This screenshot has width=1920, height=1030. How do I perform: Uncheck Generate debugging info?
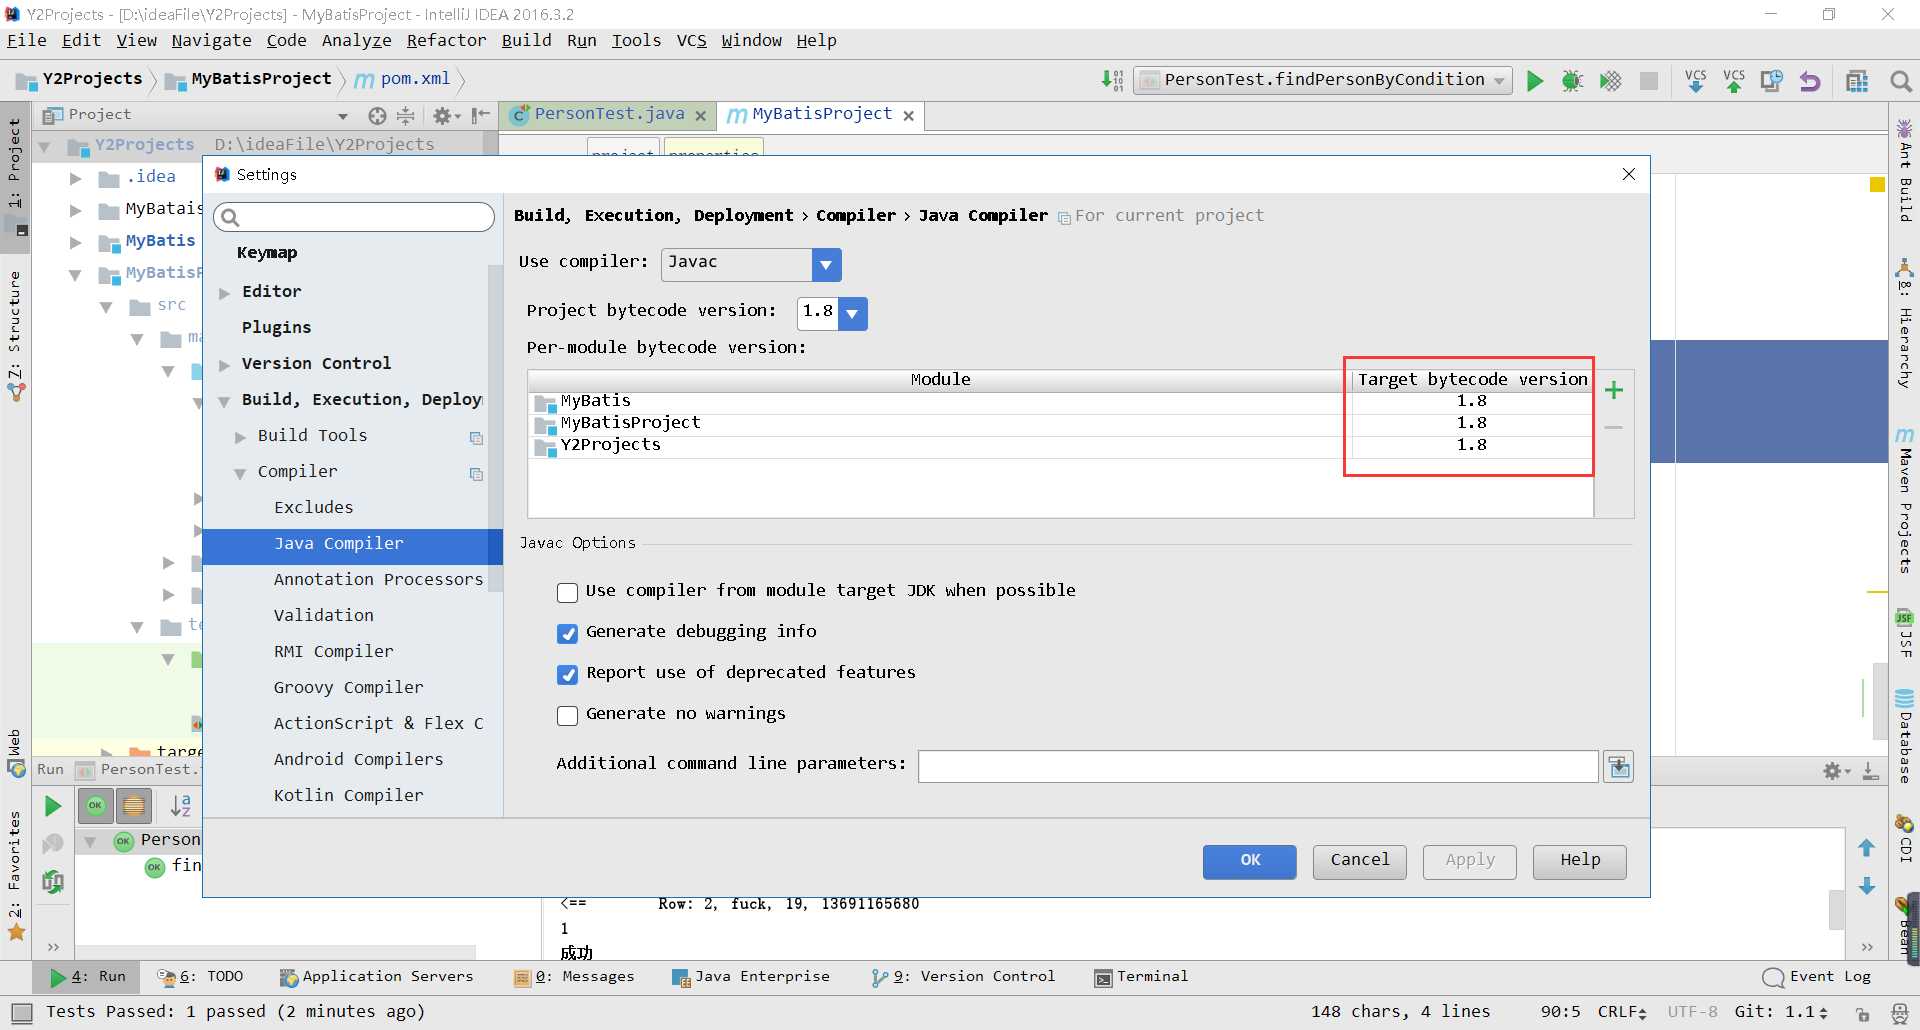(x=567, y=633)
